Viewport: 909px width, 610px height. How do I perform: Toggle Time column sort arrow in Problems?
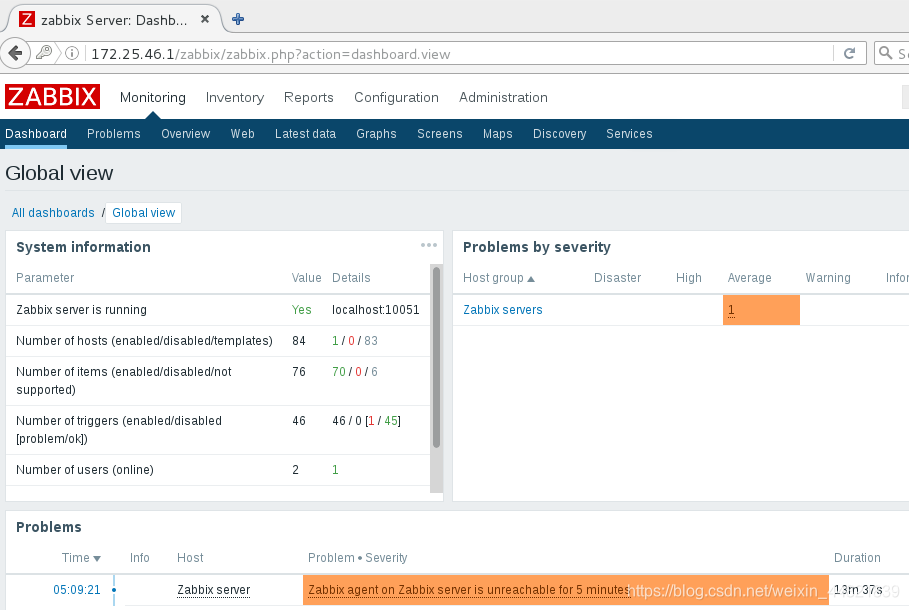[x=97, y=558]
